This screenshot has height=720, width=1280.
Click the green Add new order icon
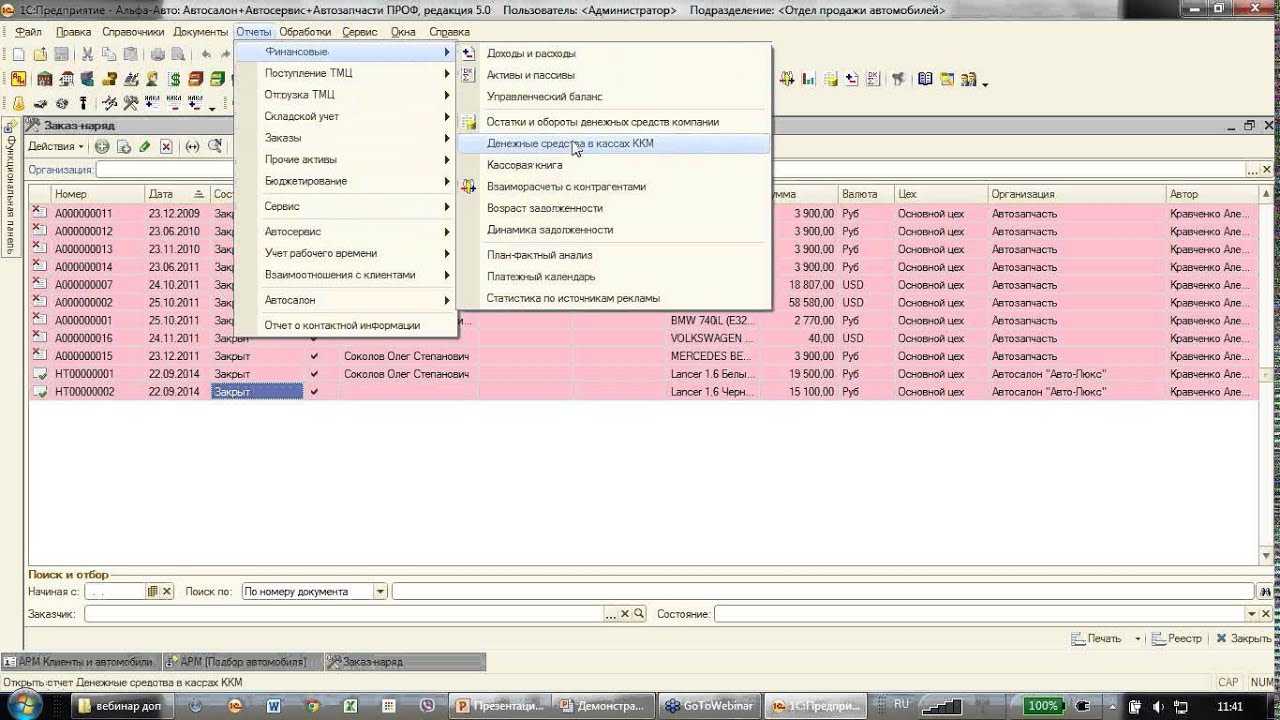coord(102,147)
